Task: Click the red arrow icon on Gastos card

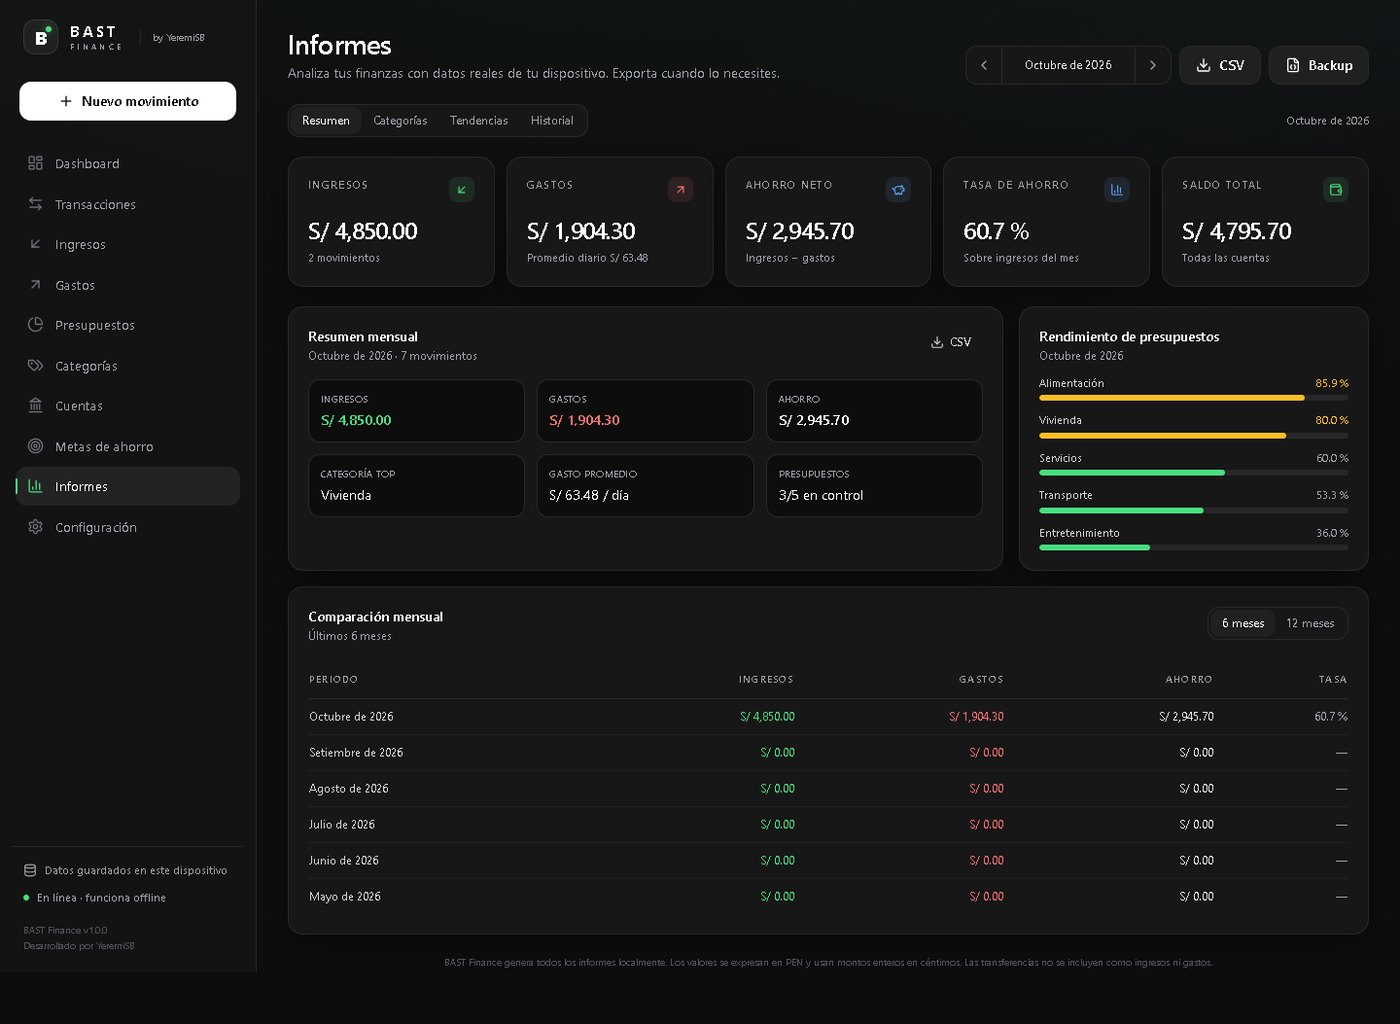Action: point(680,189)
